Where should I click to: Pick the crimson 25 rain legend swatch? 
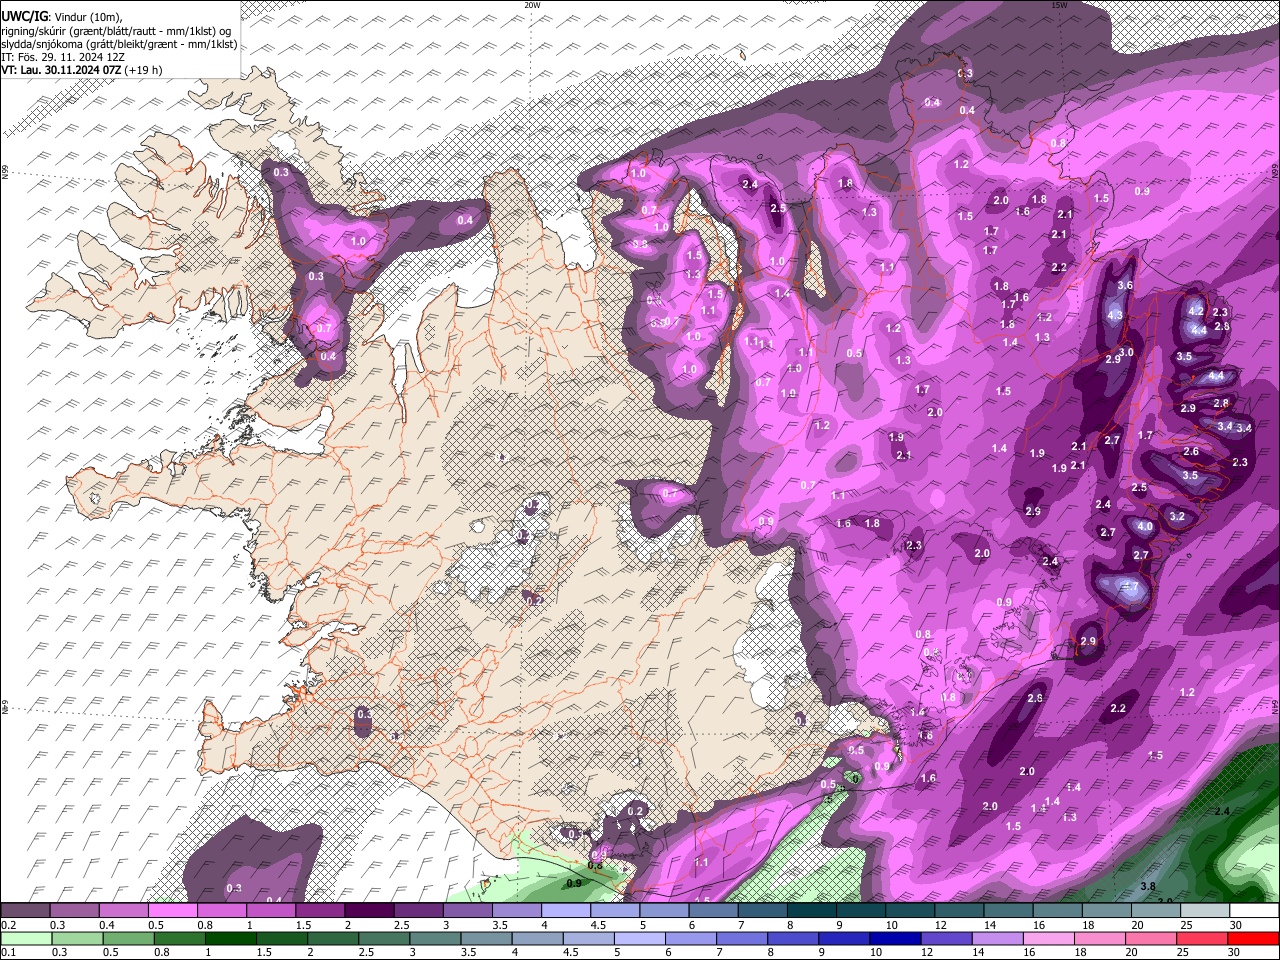(x=1203, y=939)
